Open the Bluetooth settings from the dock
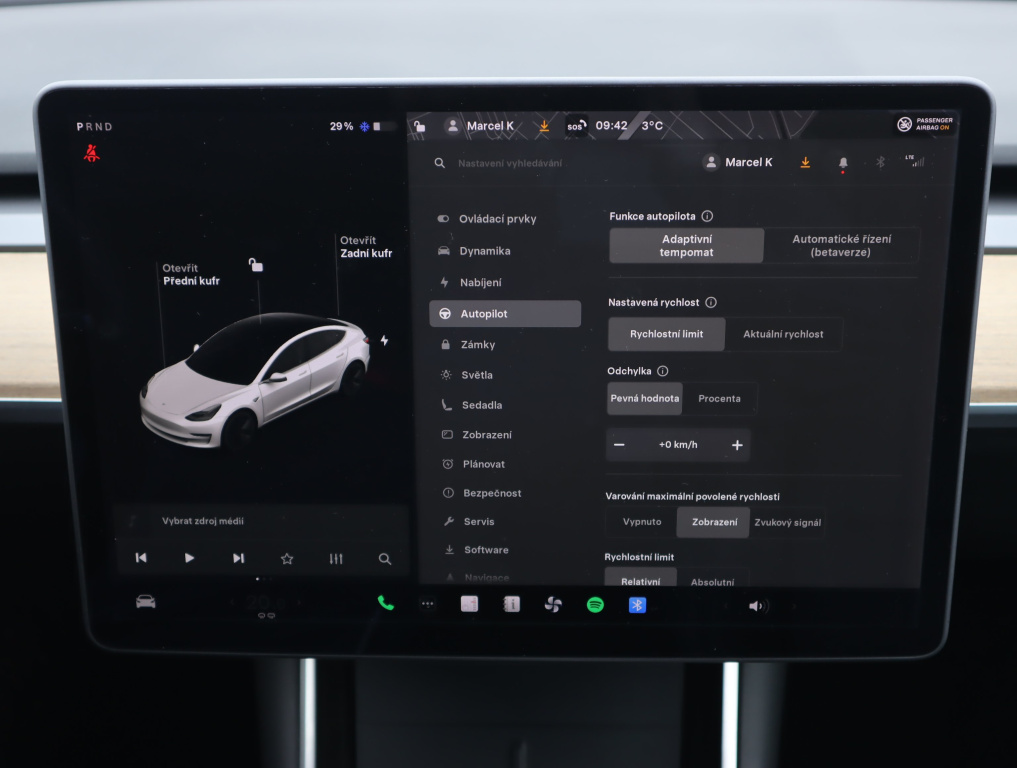This screenshot has height=768, width=1017. point(637,605)
